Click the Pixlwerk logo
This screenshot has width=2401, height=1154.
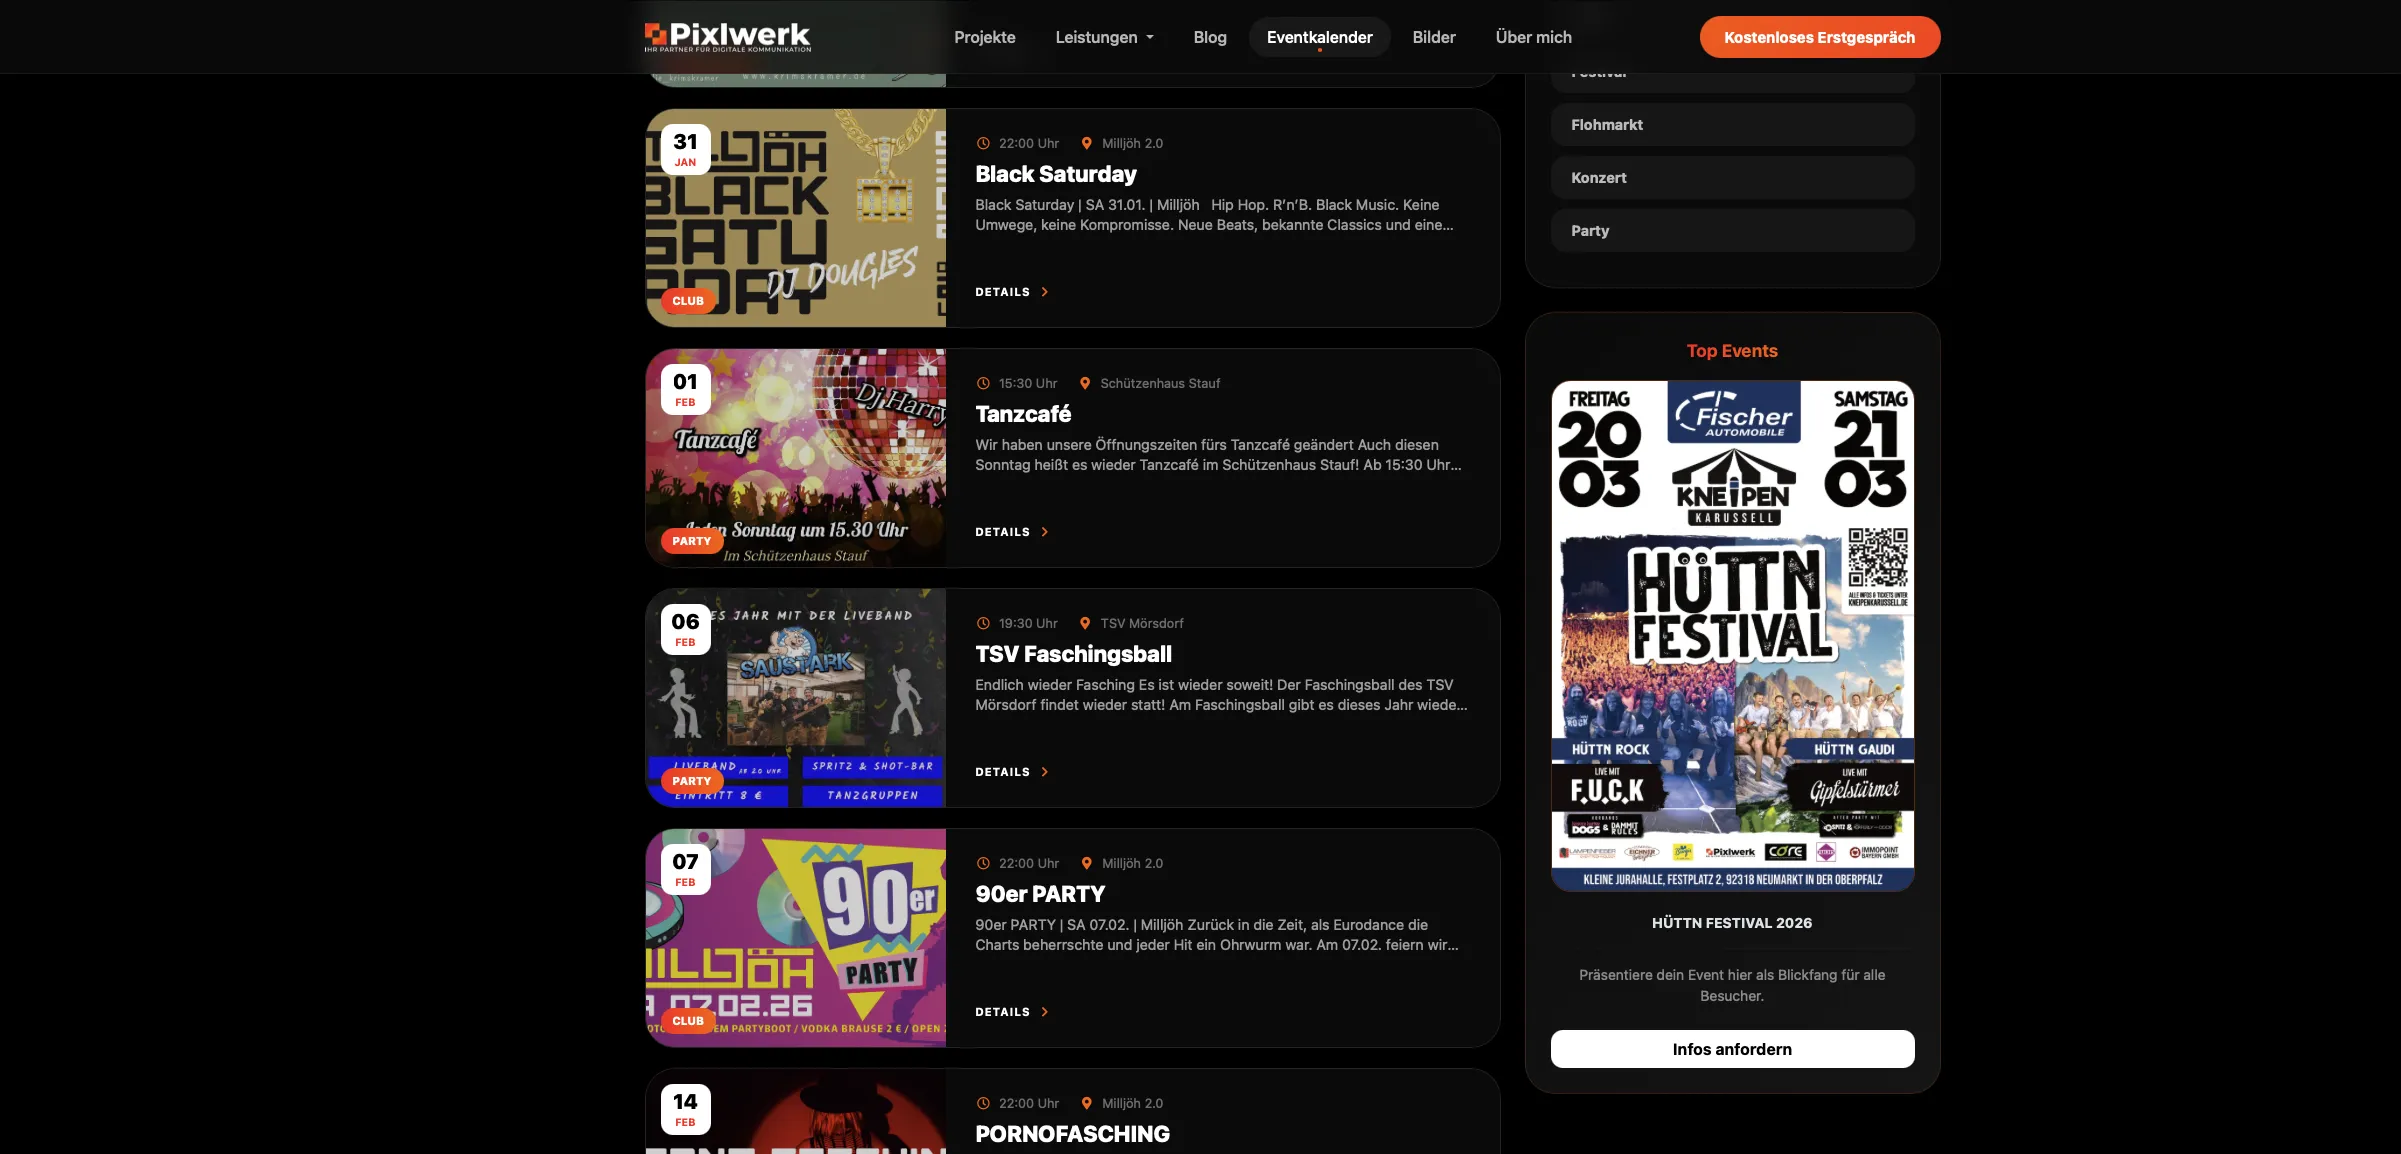tap(727, 37)
